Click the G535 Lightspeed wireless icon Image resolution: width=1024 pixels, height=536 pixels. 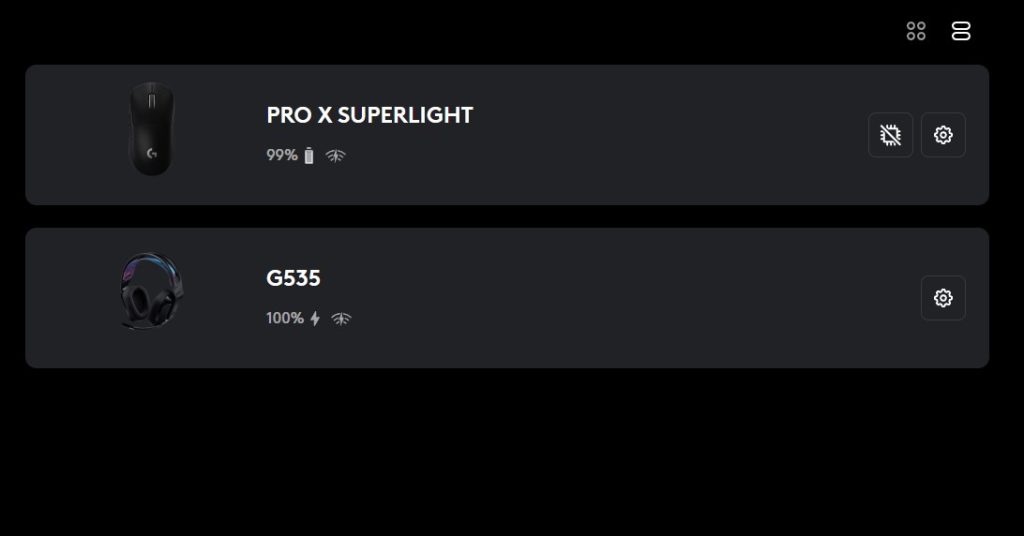341,319
